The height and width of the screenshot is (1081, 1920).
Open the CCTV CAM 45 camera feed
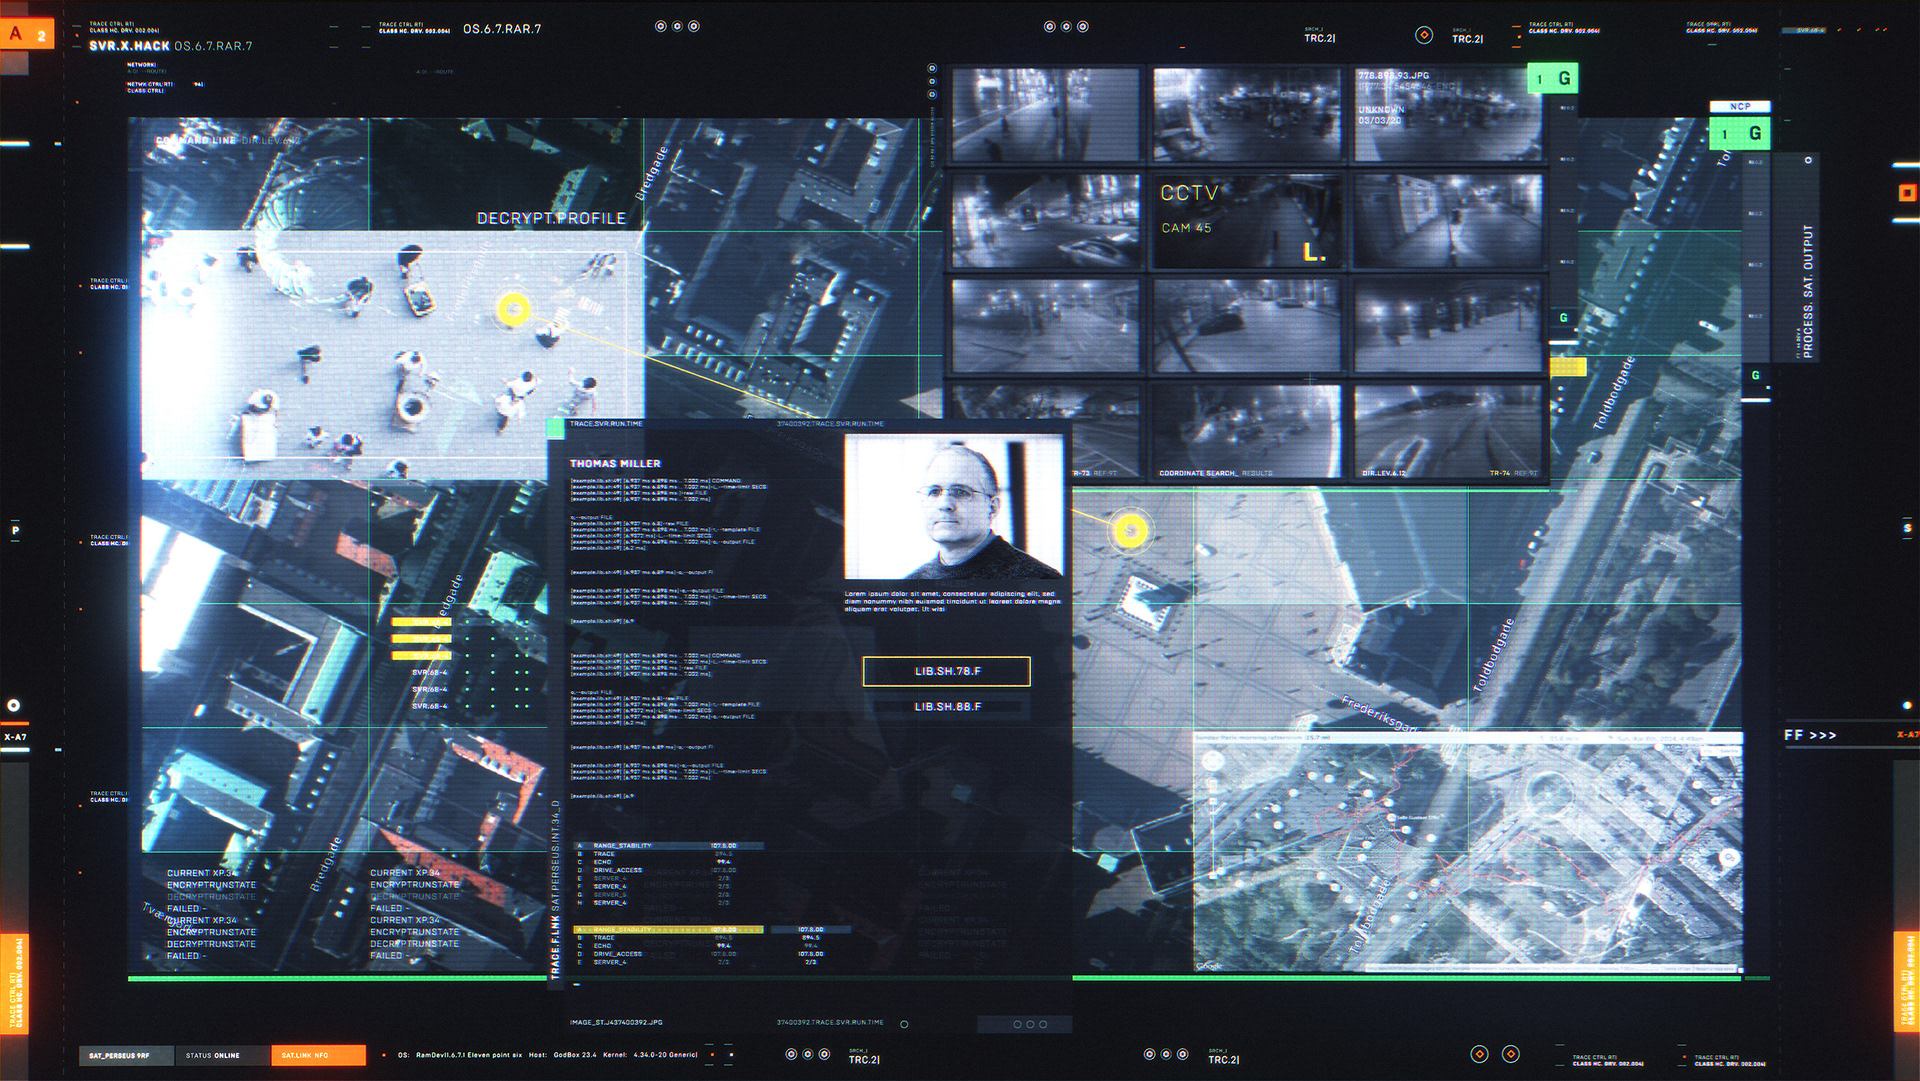point(1246,221)
